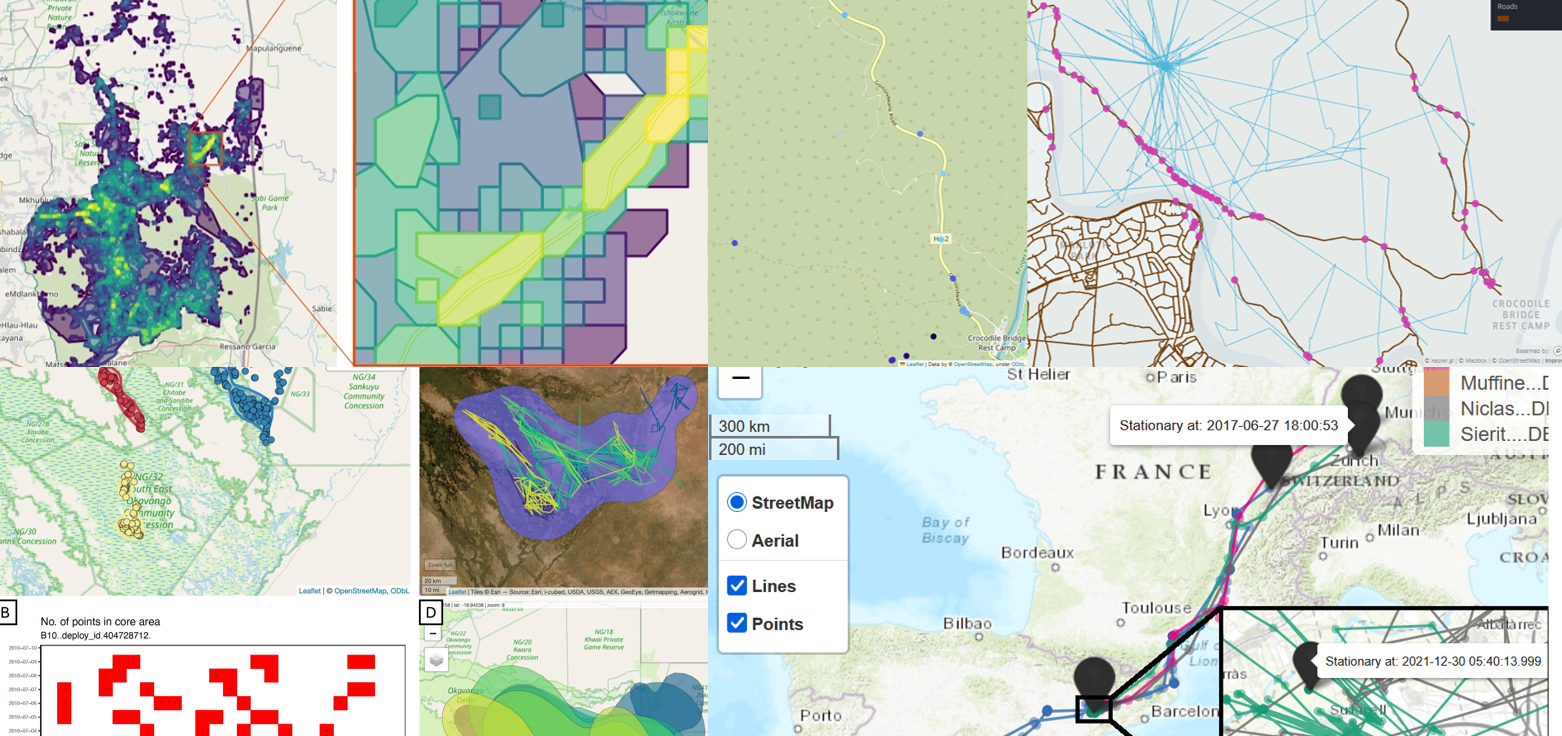Open the Leaflet link on the satellite trajectory map
The width and height of the screenshot is (1562, 736).
(x=455, y=591)
